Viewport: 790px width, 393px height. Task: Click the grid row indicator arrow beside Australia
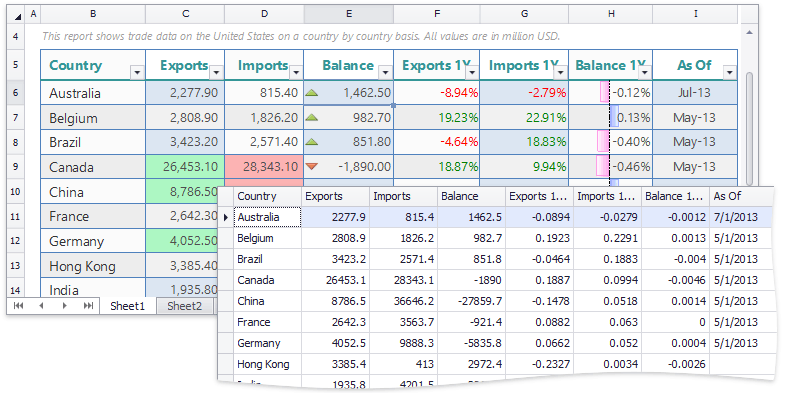click(x=225, y=218)
